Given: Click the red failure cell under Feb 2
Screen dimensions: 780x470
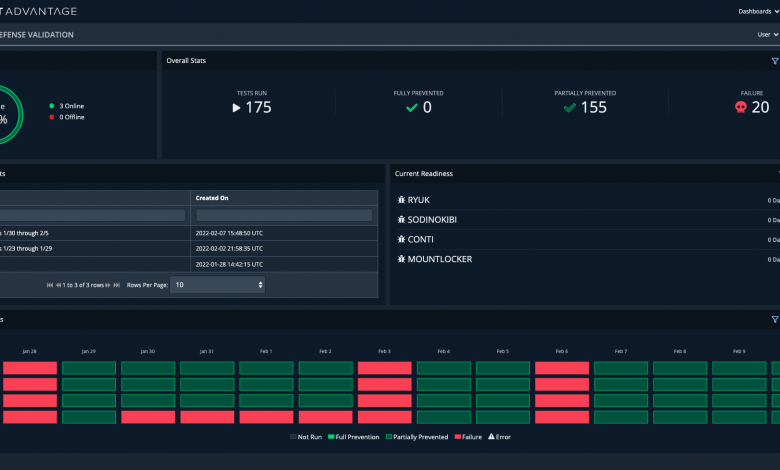Looking at the screenshot, I should pyautogui.click(x=325, y=417).
